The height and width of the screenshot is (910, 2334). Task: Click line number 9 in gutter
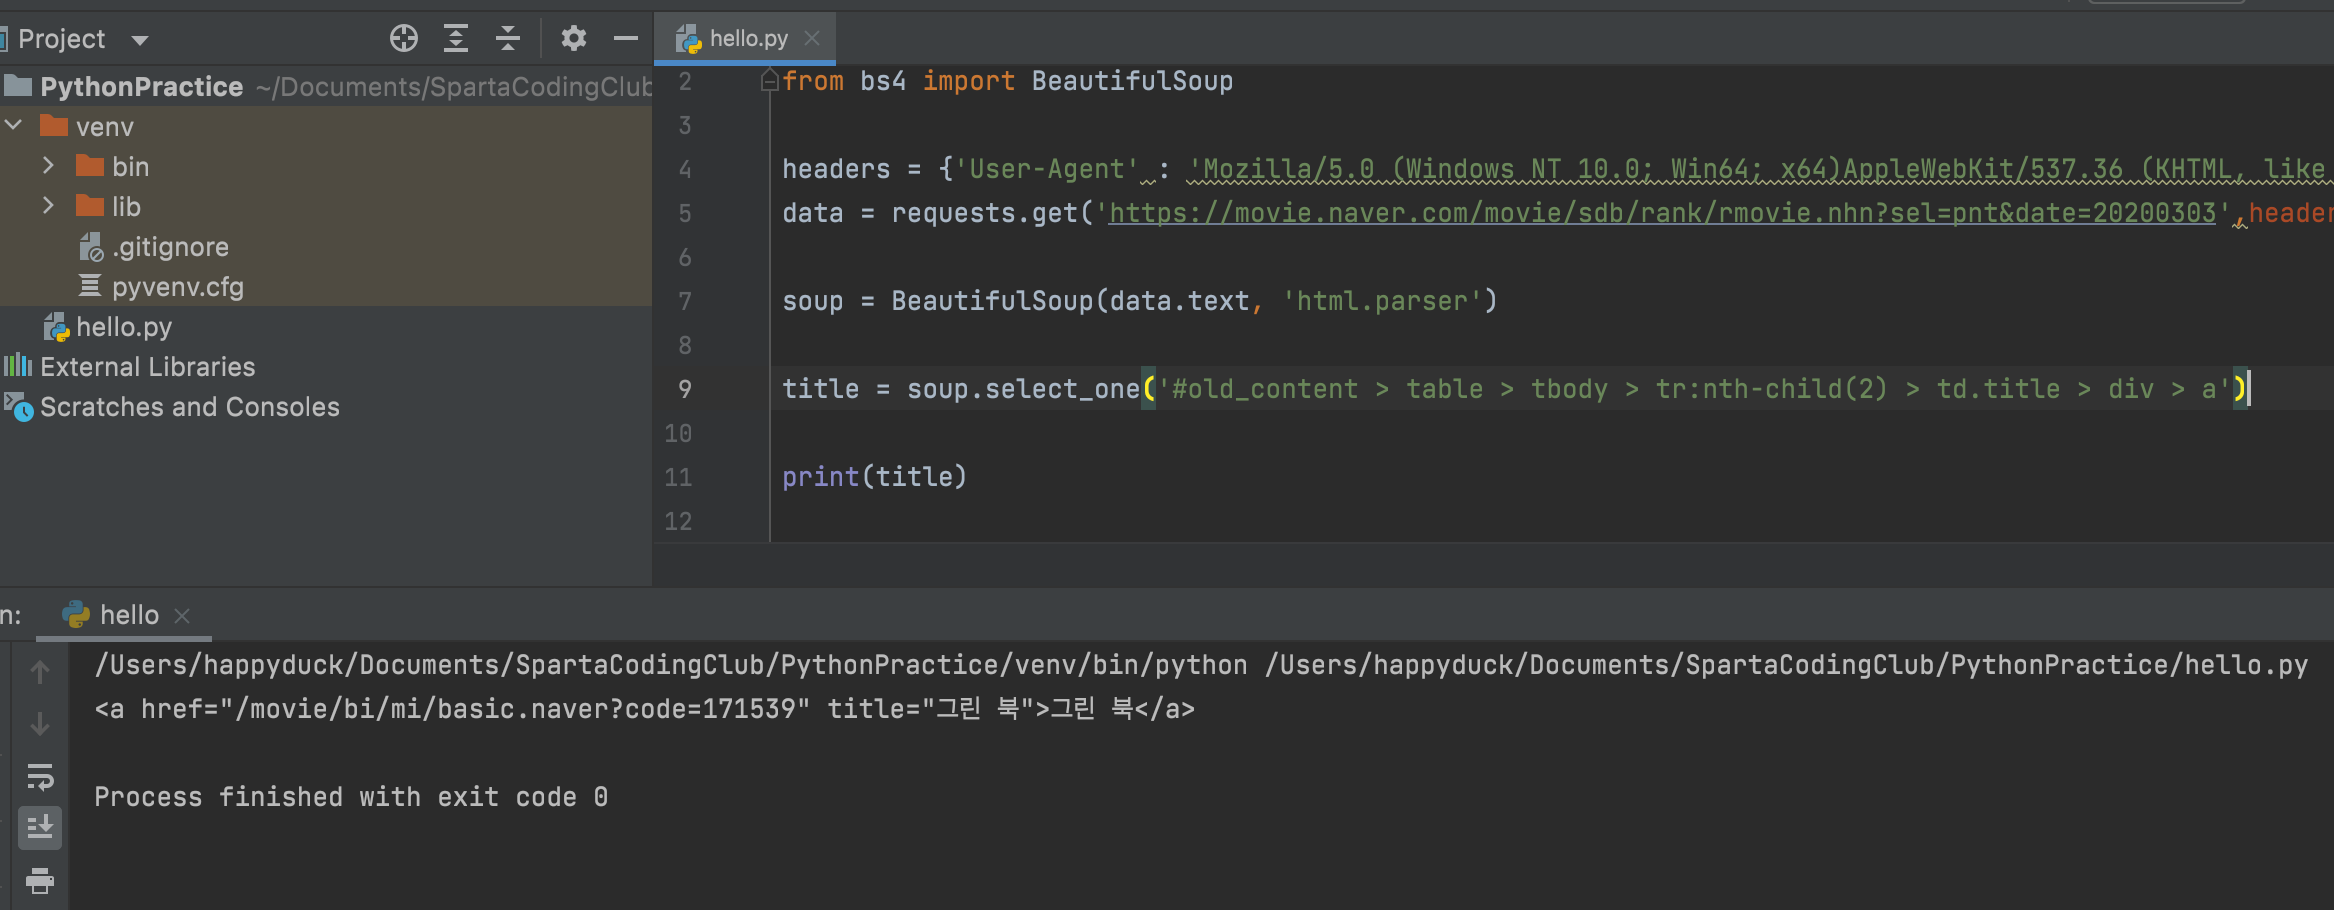click(685, 389)
